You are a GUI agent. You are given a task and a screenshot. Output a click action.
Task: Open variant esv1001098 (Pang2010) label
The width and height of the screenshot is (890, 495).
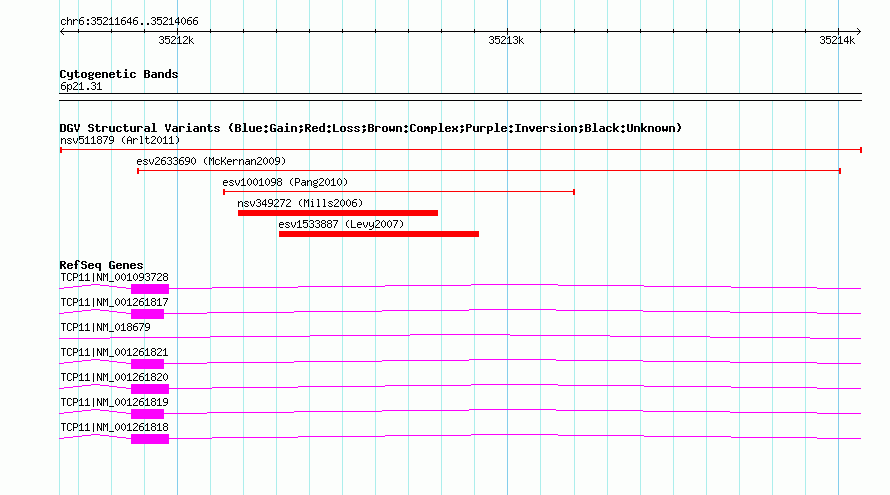click(x=285, y=182)
